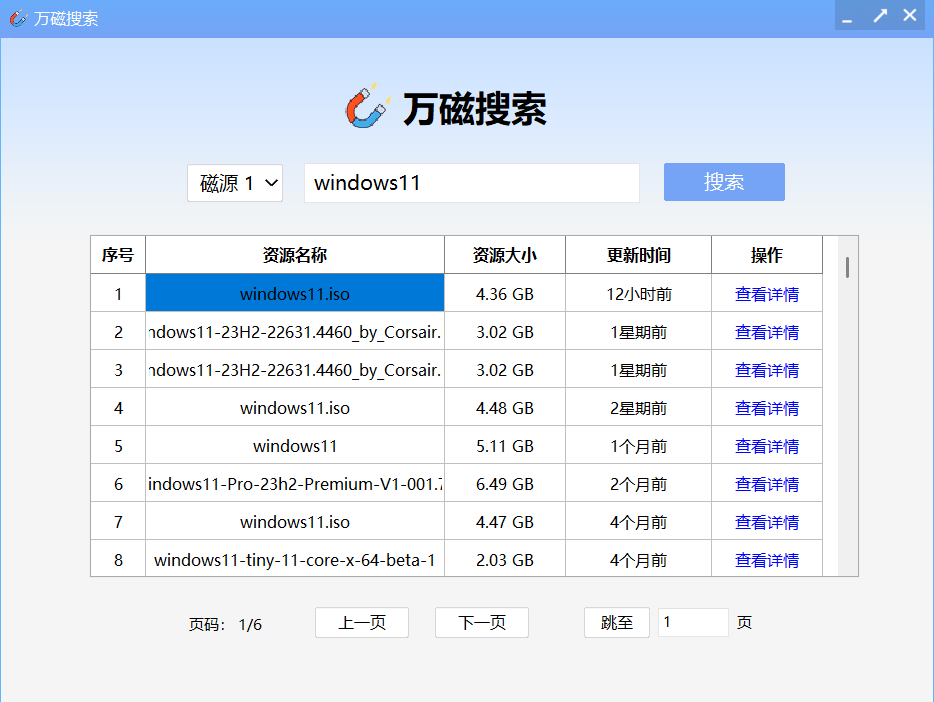
Task: Select the Pro-23h2-Premium name in row 6
Action: pos(295,483)
